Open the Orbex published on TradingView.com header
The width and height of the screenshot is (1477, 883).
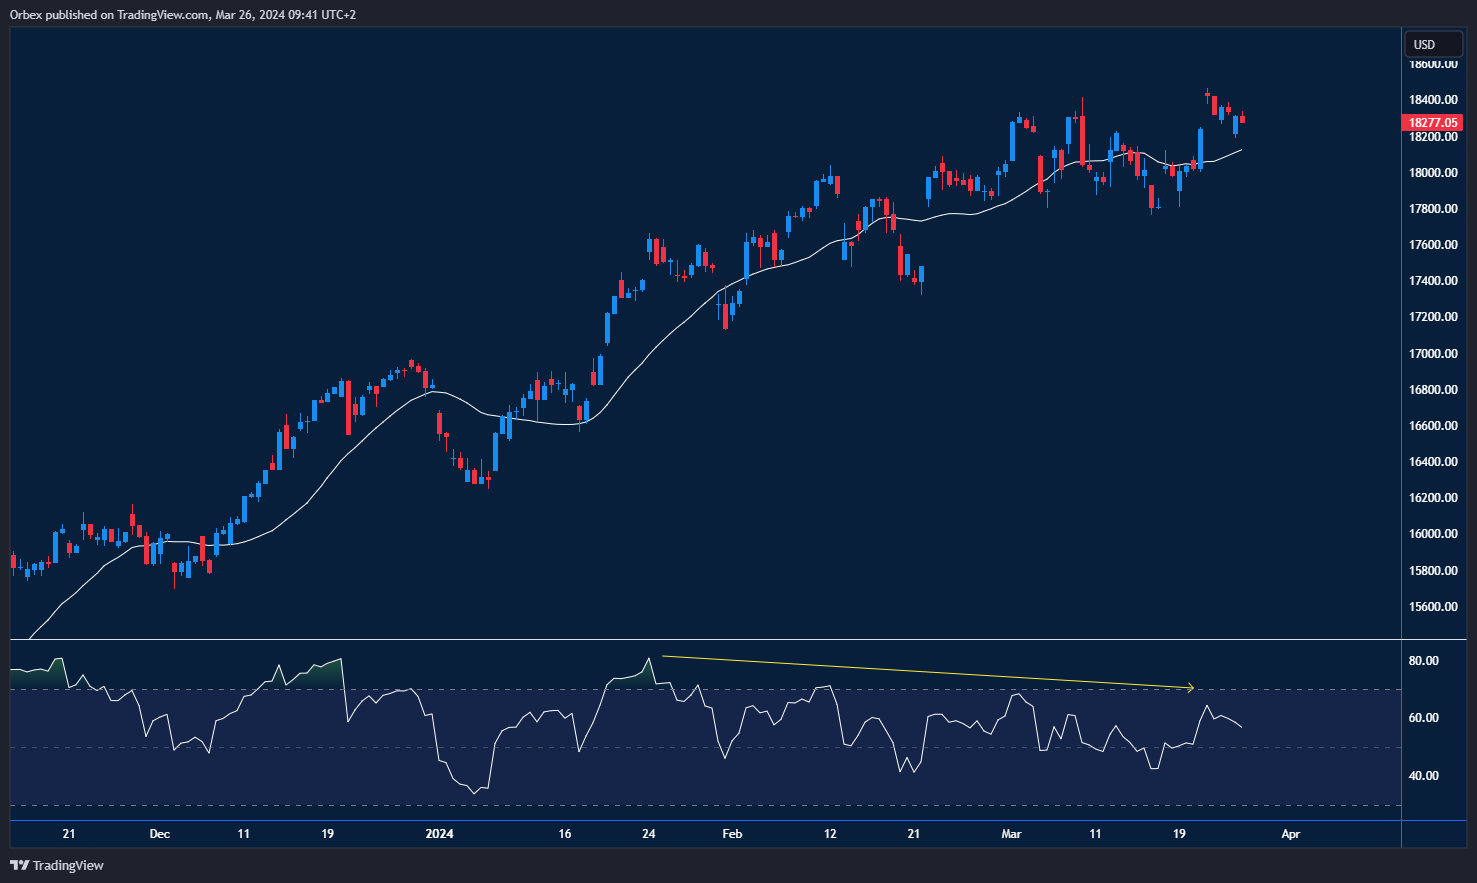pyautogui.click(x=183, y=14)
